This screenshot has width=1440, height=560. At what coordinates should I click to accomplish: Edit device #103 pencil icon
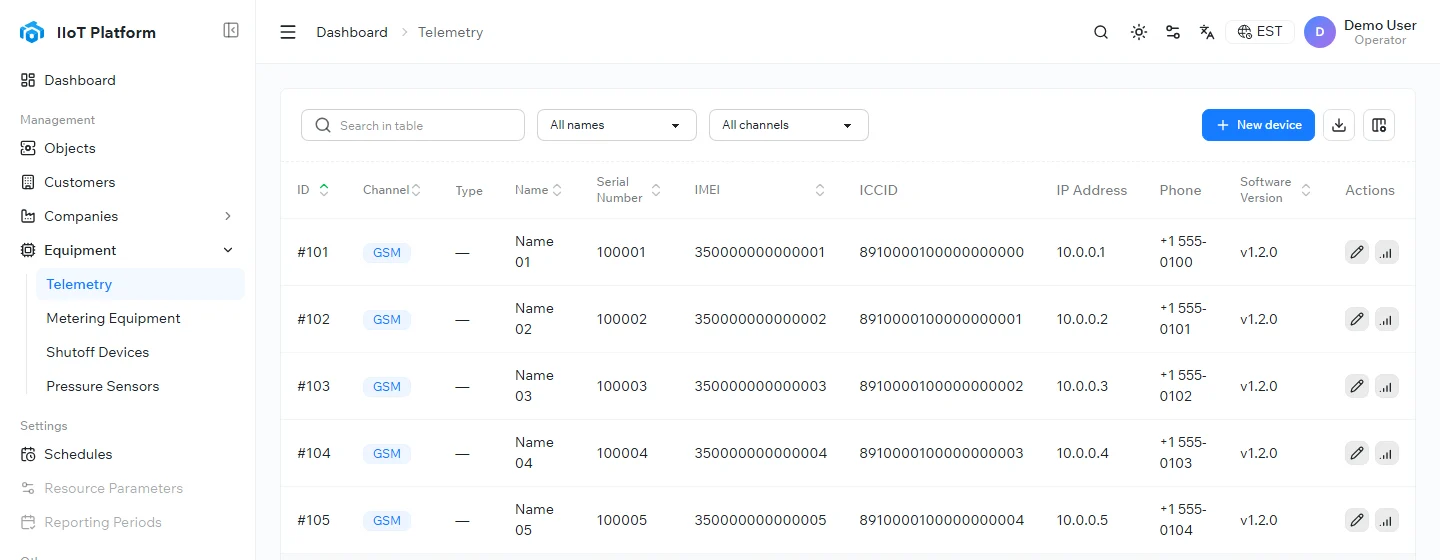click(x=1357, y=386)
